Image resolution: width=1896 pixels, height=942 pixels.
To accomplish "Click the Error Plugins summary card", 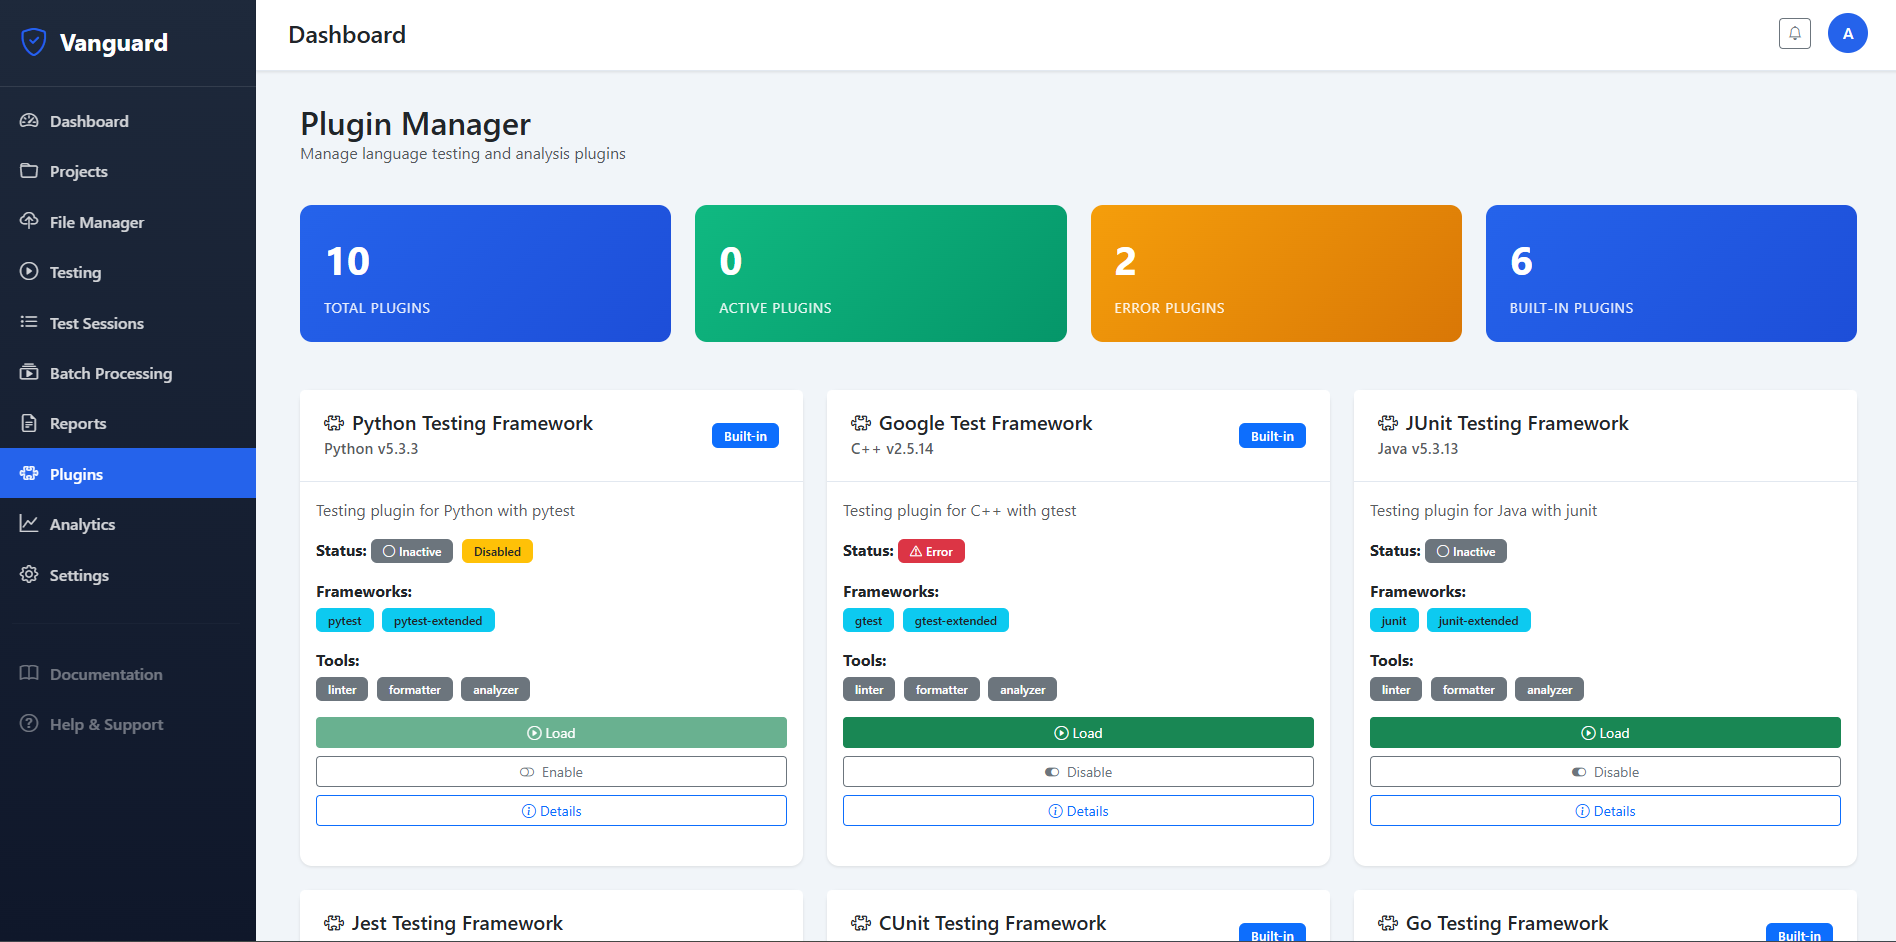I will click(1275, 273).
